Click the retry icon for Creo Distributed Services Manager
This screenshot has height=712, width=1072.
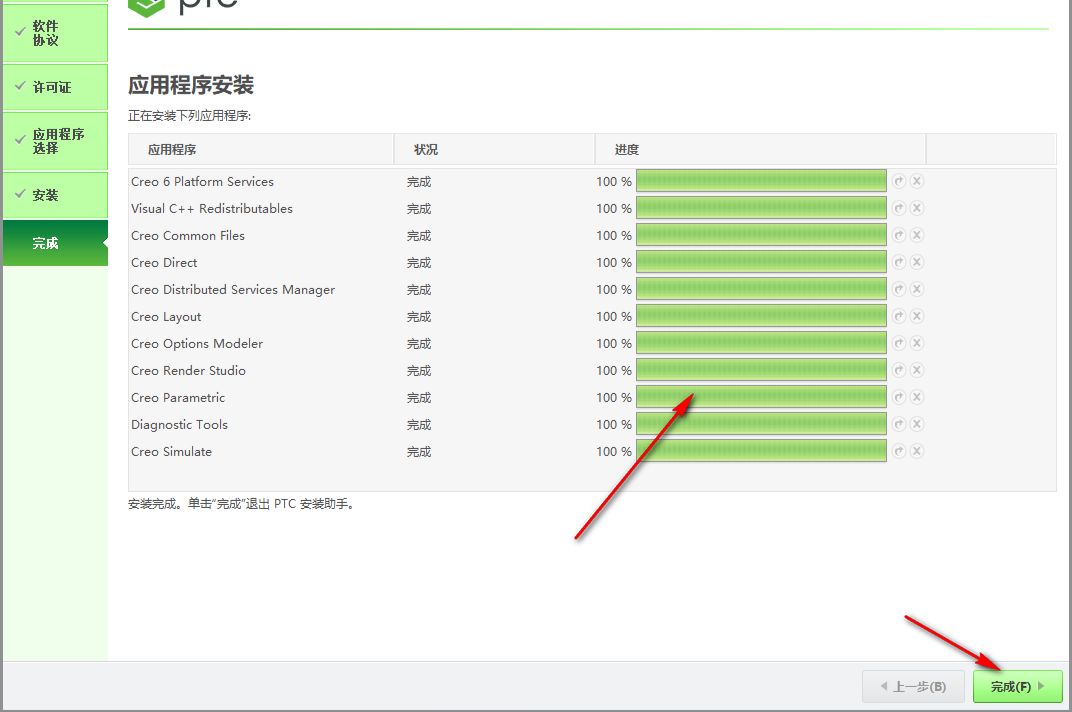coord(899,289)
